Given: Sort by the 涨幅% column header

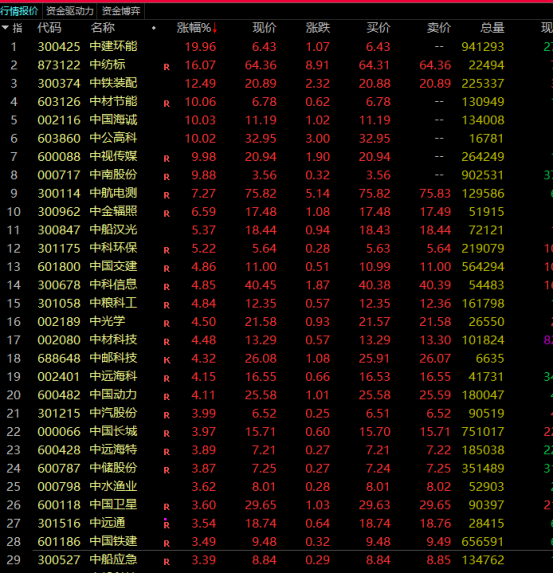Looking at the screenshot, I should pyautogui.click(x=194, y=28).
